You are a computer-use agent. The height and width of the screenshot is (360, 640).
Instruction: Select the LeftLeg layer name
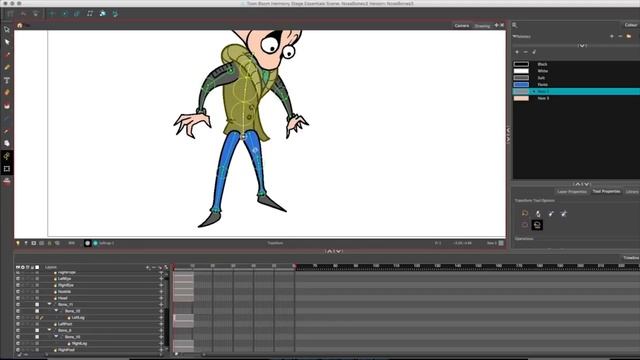pyautogui.click(x=78, y=318)
